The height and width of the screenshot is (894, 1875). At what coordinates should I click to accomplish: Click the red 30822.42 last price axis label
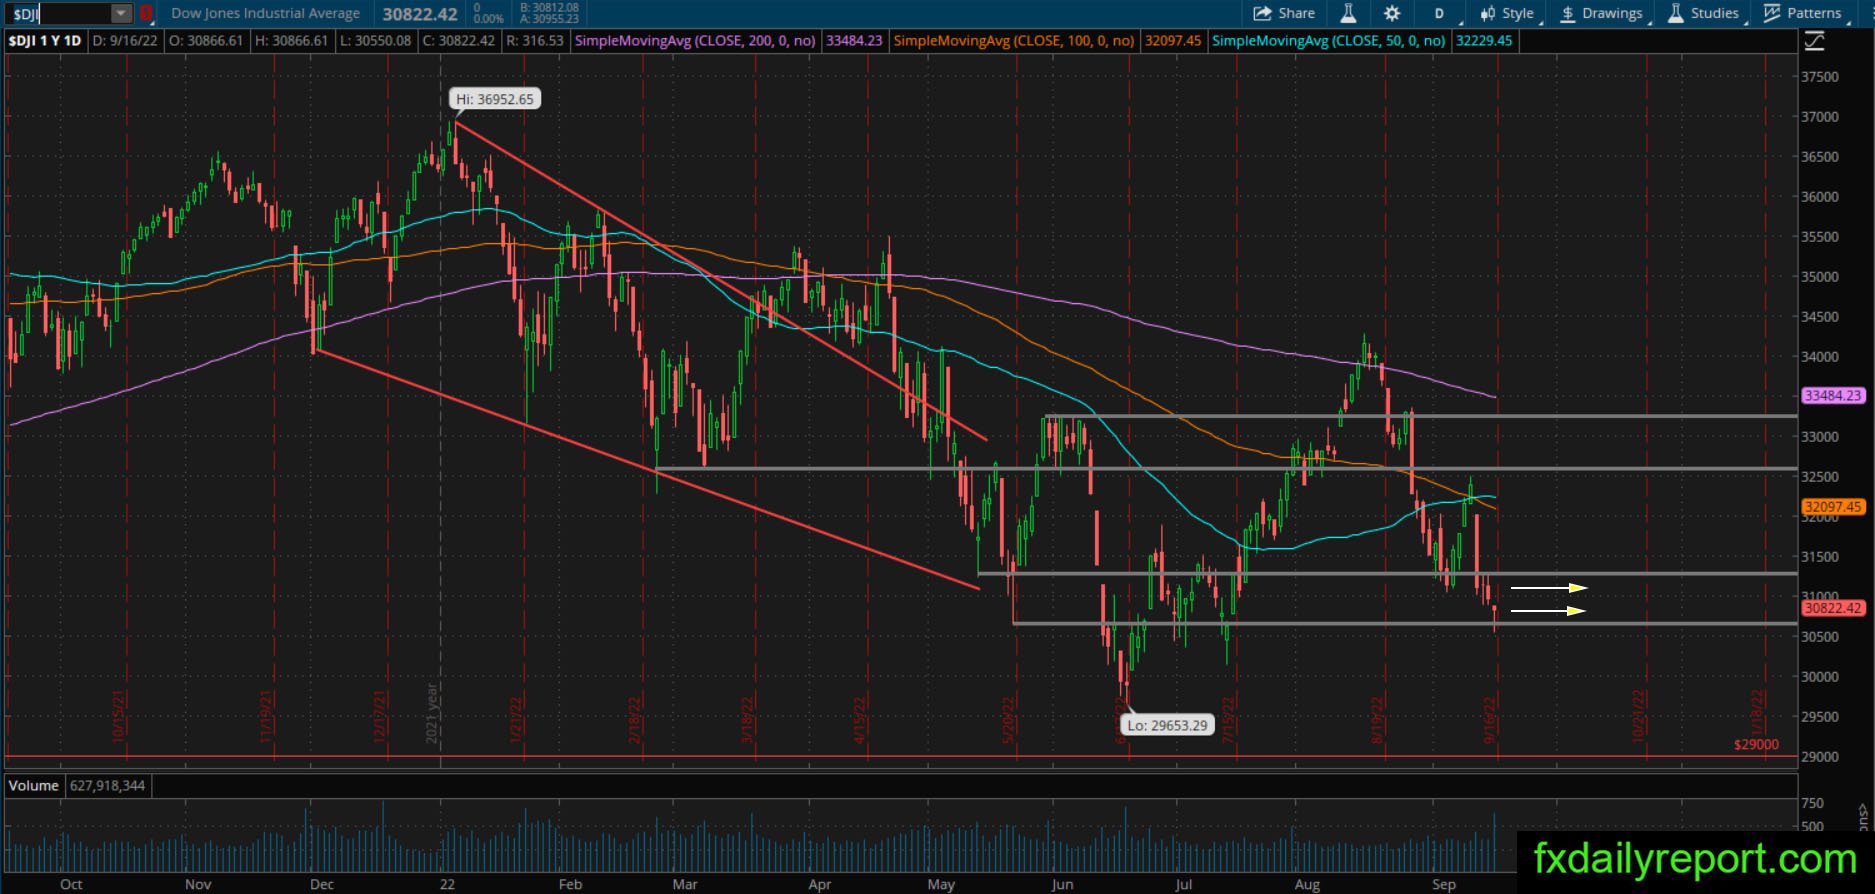1833,608
